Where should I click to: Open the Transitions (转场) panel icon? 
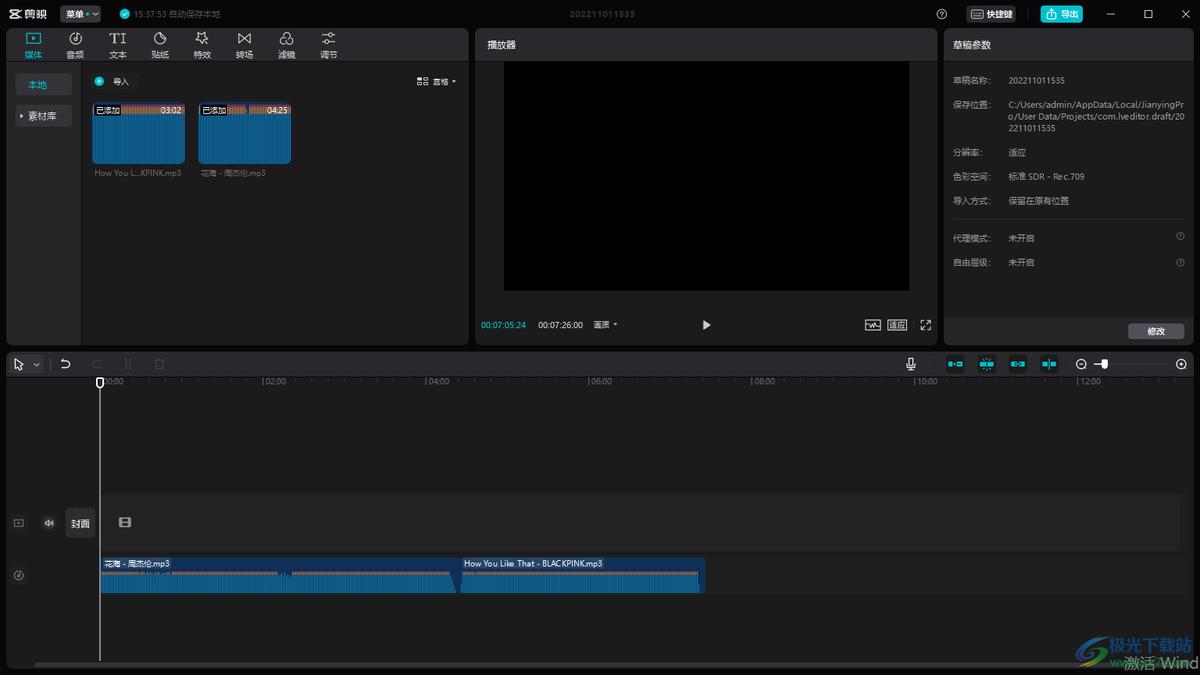(244, 44)
